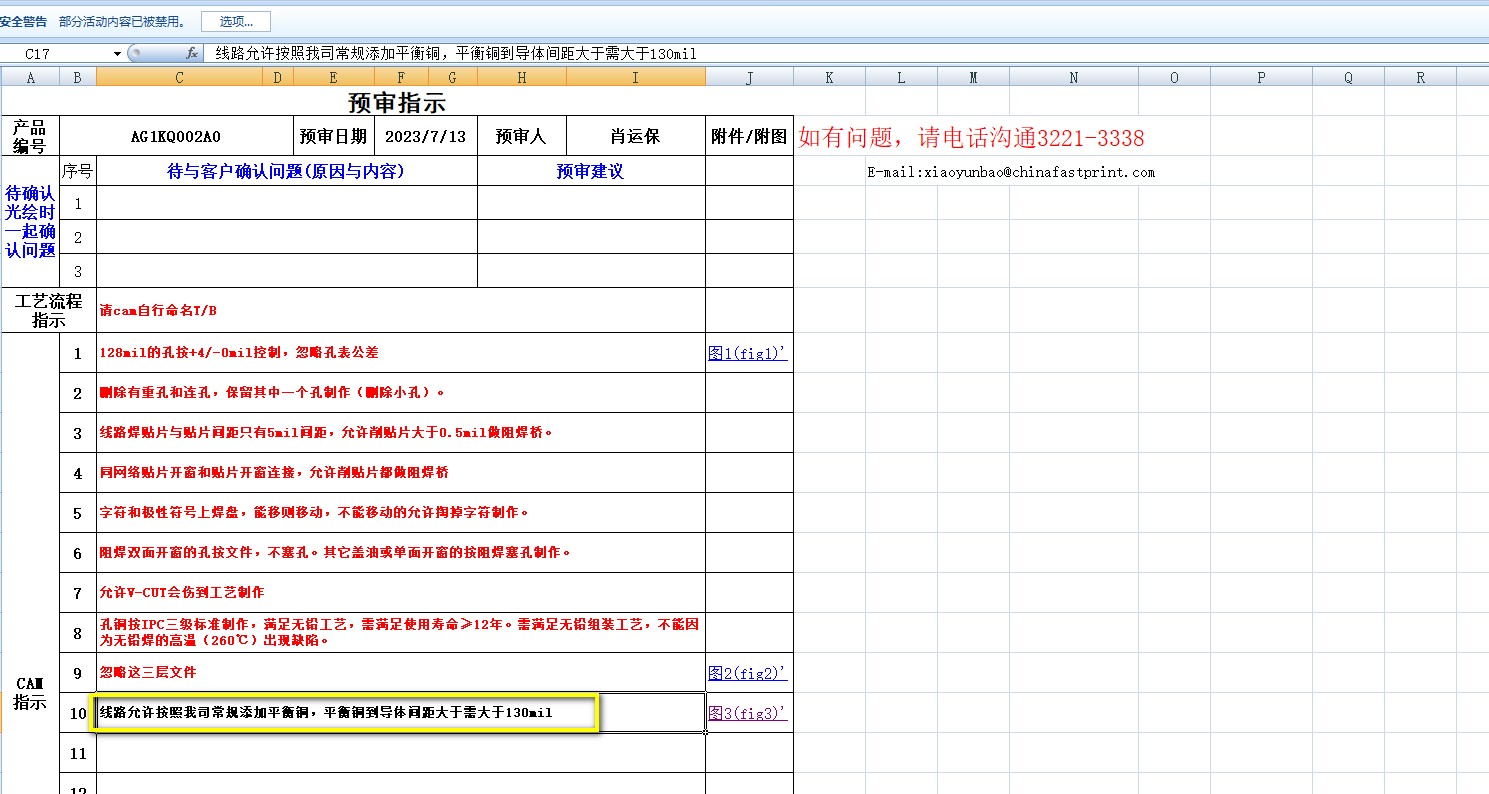Screen dimensions: 1489x794
Task: Select column header K
Action: (x=829, y=77)
